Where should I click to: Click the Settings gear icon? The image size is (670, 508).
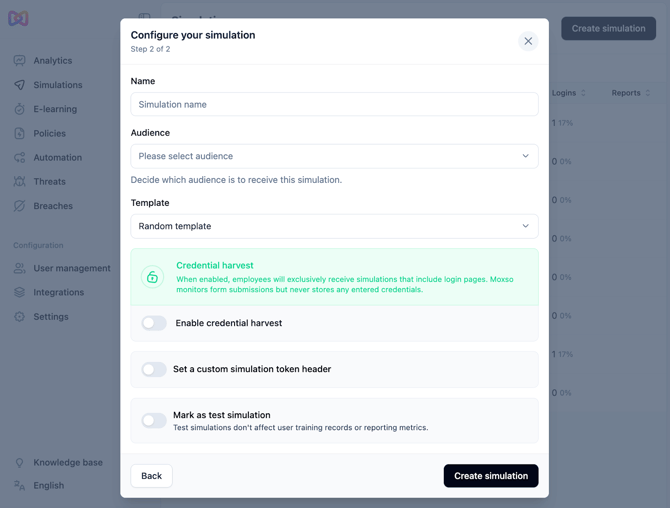point(20,317)
